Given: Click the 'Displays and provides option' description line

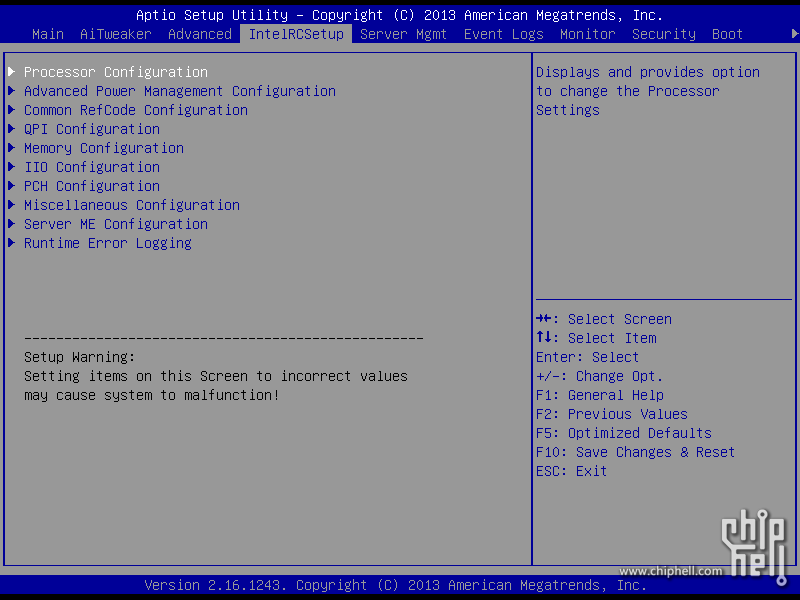Looking at the screenshot, I should pyautogui.click(x=647, y=72).
